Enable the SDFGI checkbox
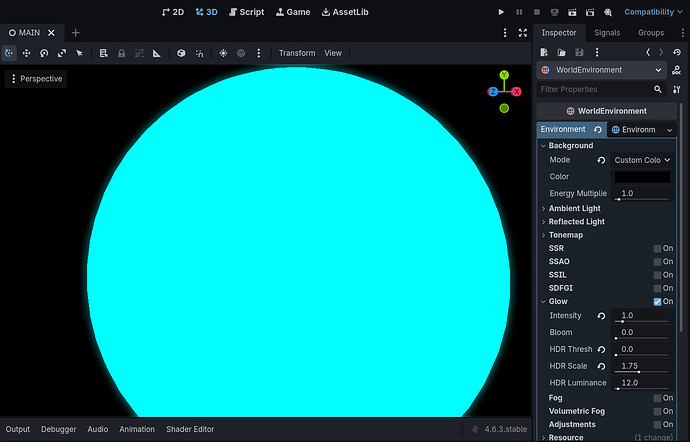The height and width of the screenshot is (442, 690). tap(657, 288)
